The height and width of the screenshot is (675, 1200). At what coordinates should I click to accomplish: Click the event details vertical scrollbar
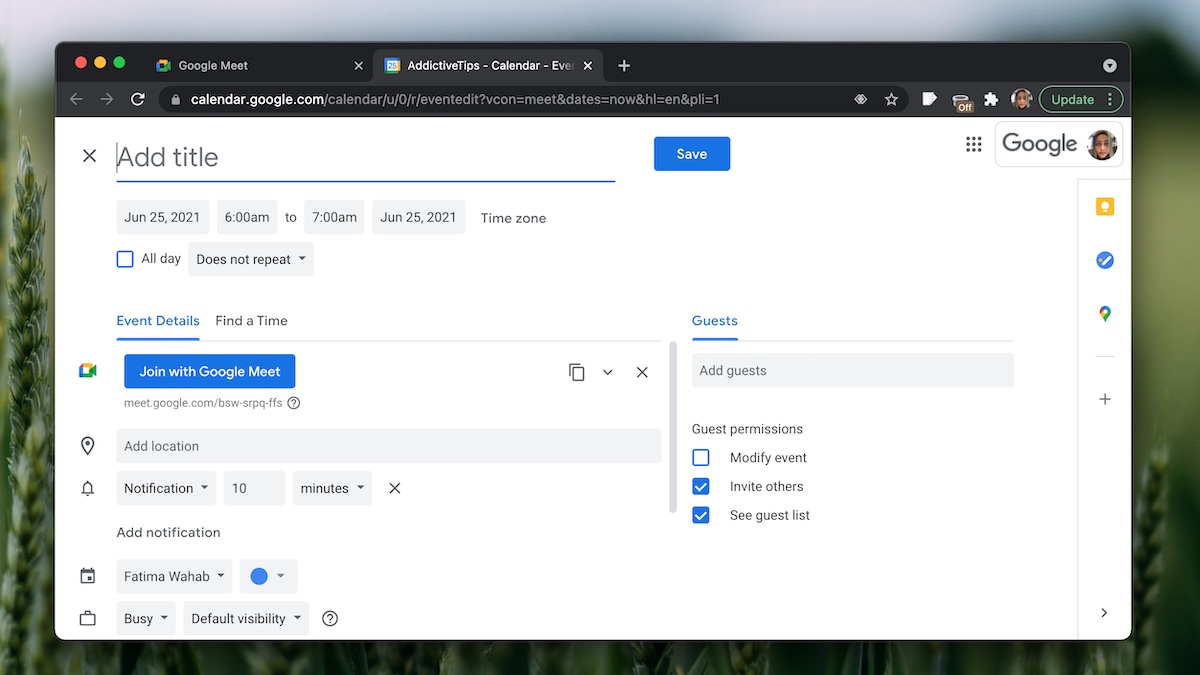pyautogui.click(x=673, y=428)
